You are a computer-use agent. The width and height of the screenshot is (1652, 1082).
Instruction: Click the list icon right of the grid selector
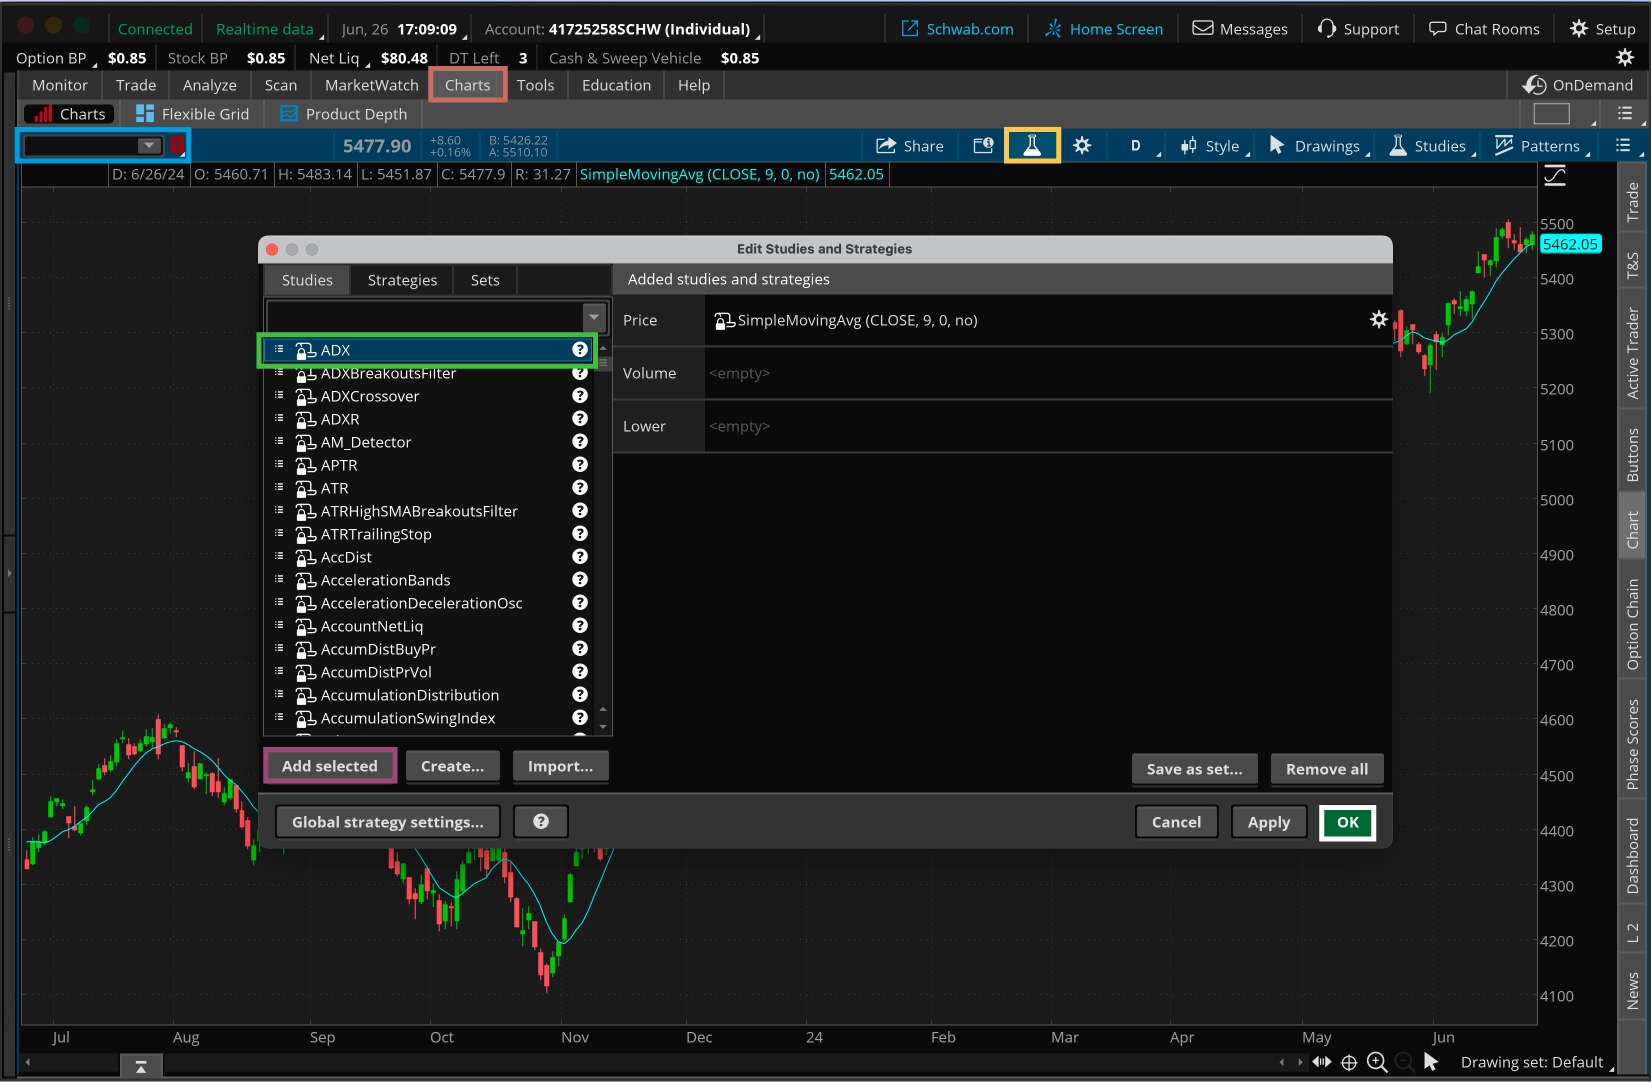[x=1625, y=114]
